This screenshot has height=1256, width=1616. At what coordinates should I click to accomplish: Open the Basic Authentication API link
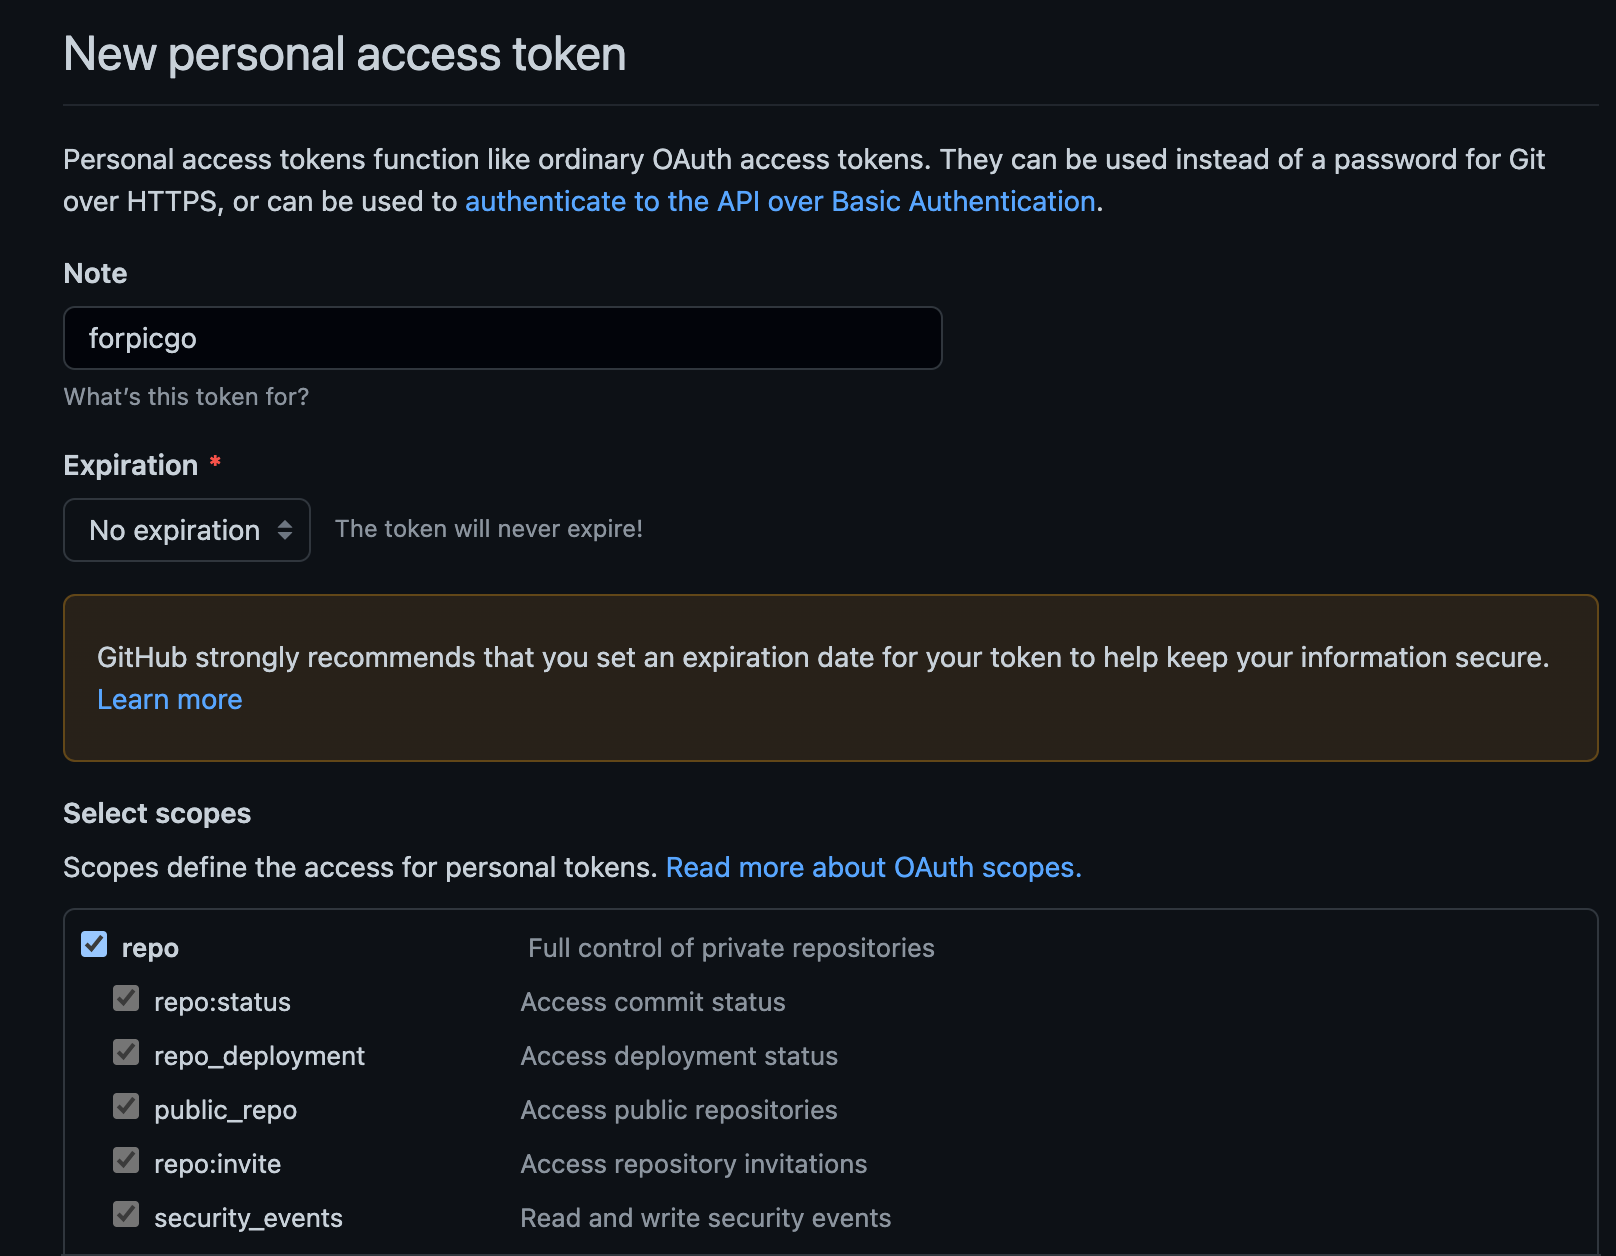780,201
